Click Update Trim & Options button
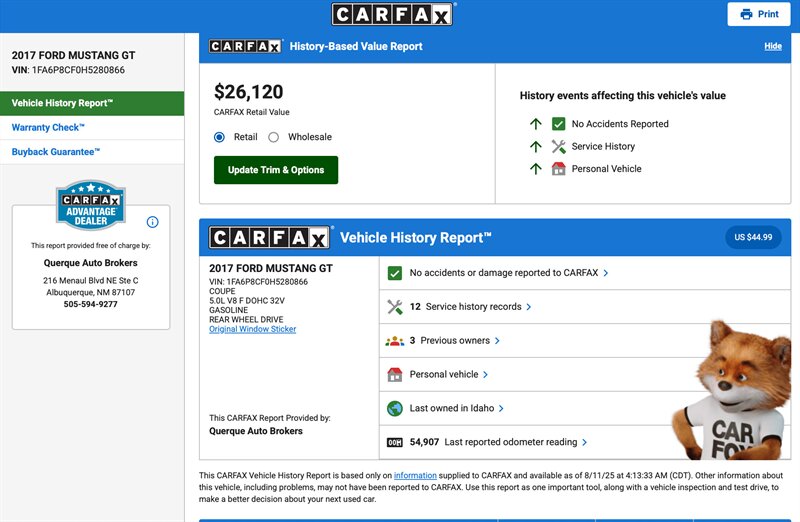800x522 pixels. [276, 170]
